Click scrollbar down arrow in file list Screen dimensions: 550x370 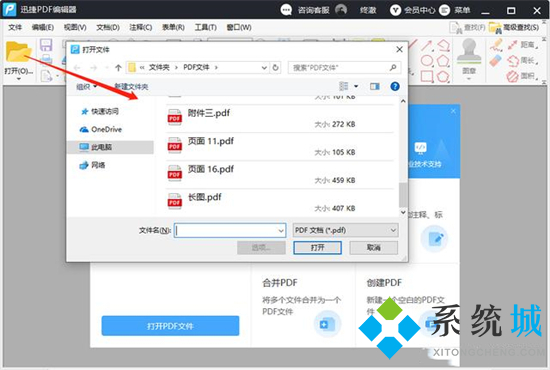coord(403,212)
